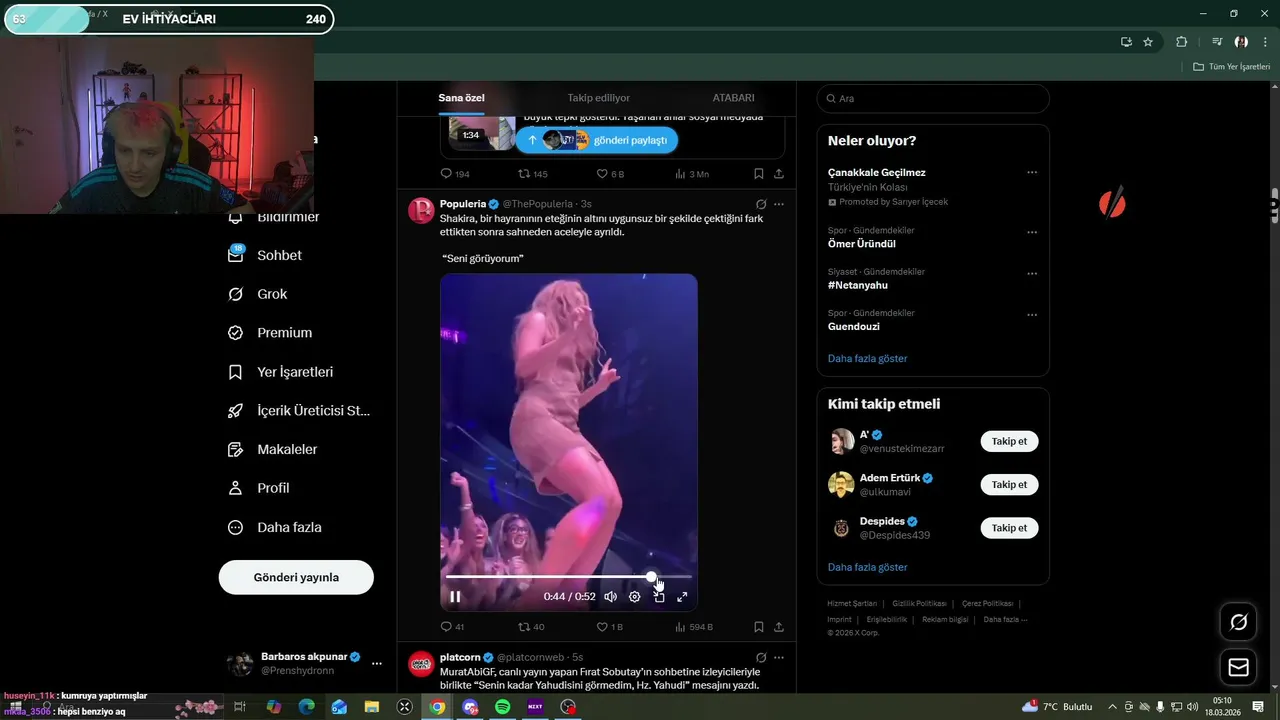The height and width of the screenshot is (720, 1280).
Task: Show more trends via Daha fazla göster under Guendouzi
Action: click(x=868, y=358)
